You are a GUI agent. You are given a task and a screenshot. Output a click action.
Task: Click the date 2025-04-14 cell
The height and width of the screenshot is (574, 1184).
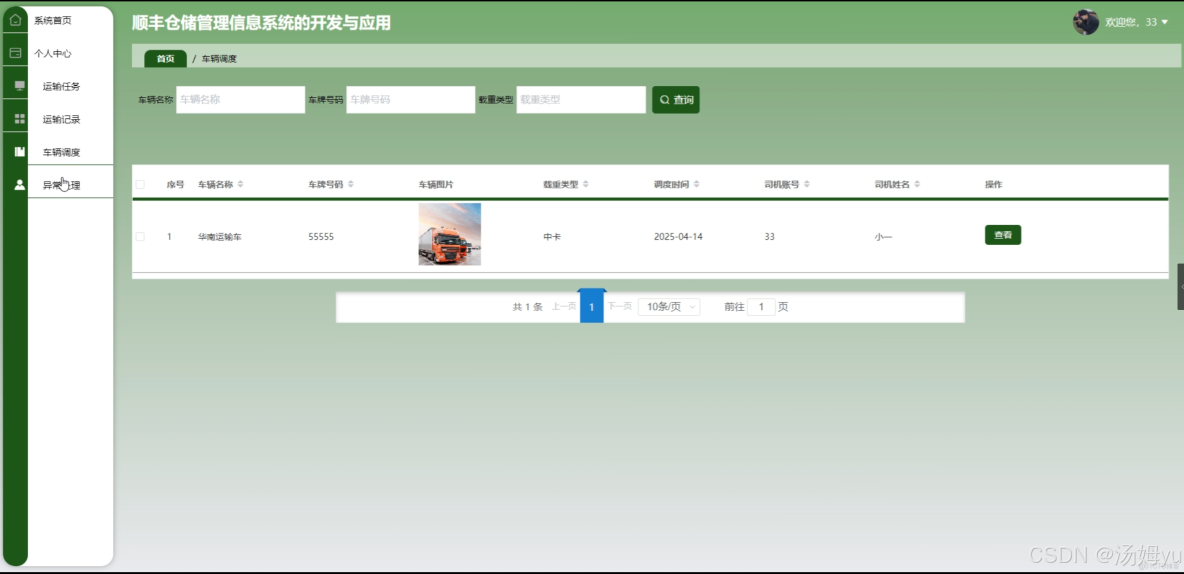pos(678,236)
